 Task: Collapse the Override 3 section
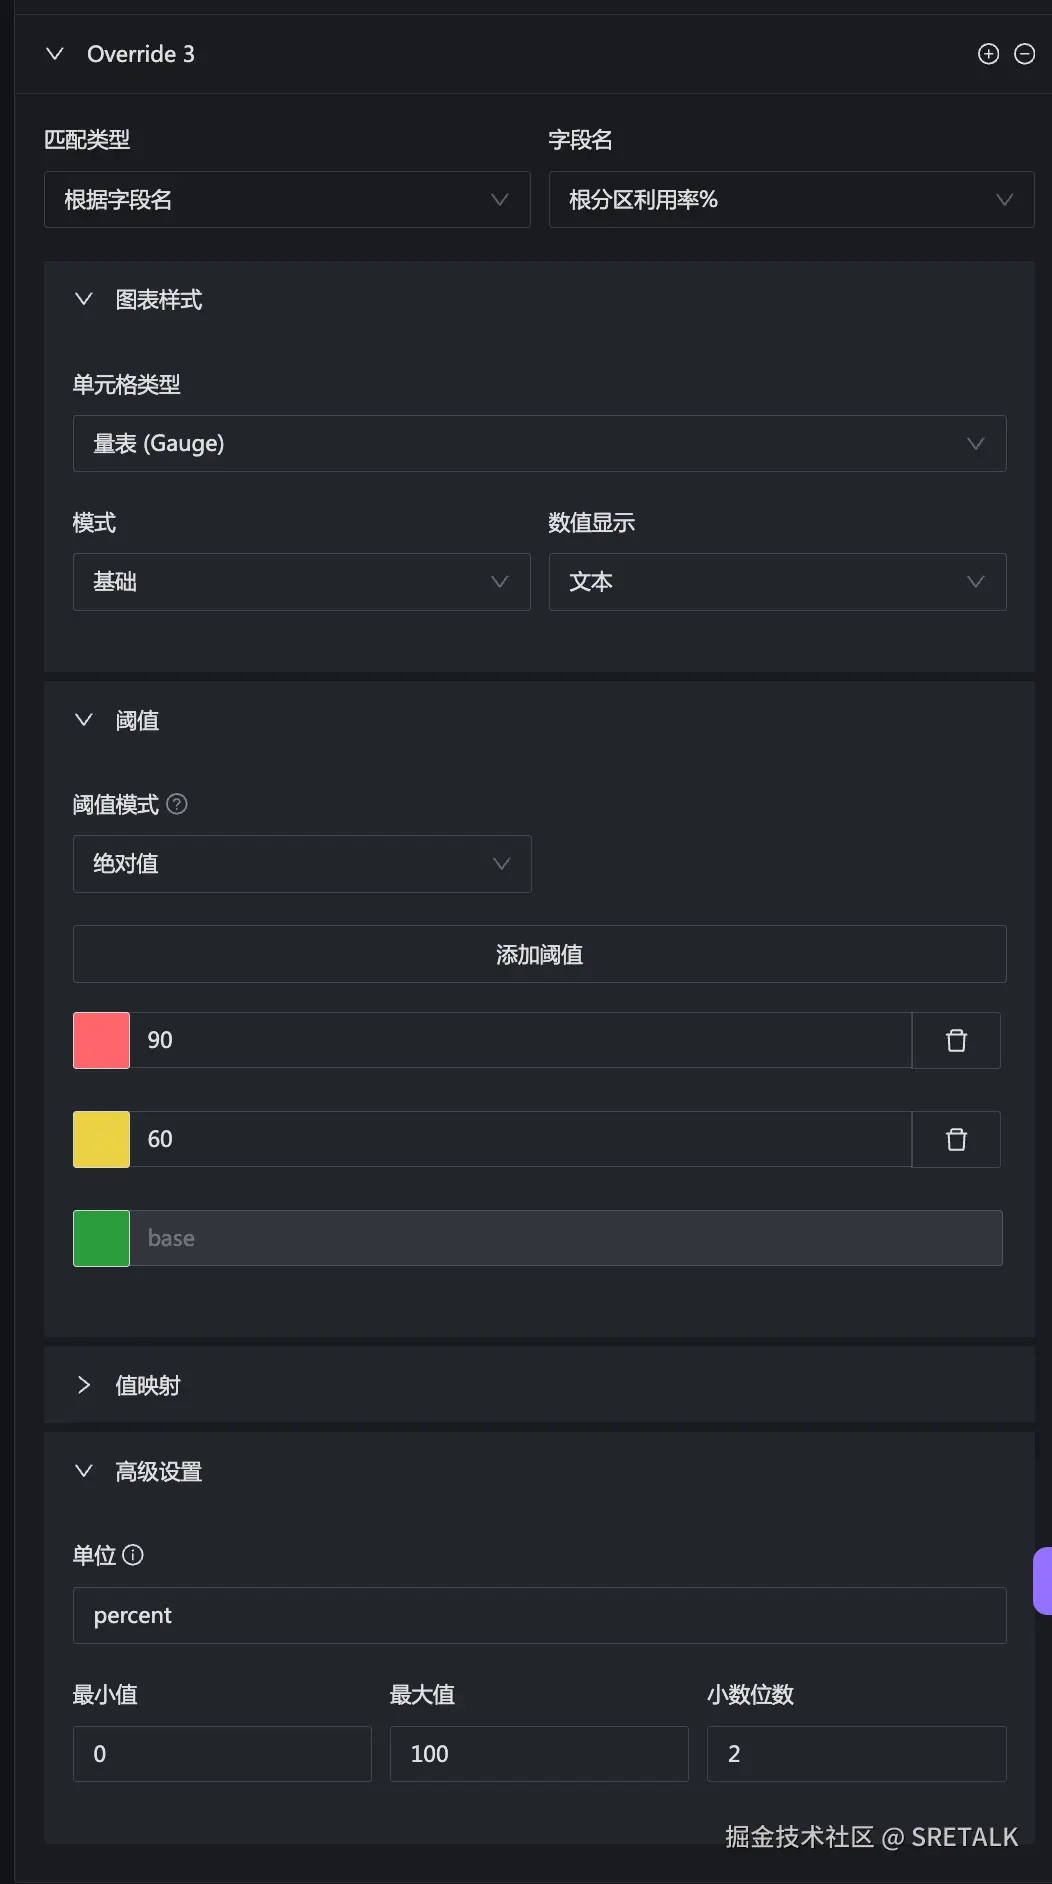55,54
